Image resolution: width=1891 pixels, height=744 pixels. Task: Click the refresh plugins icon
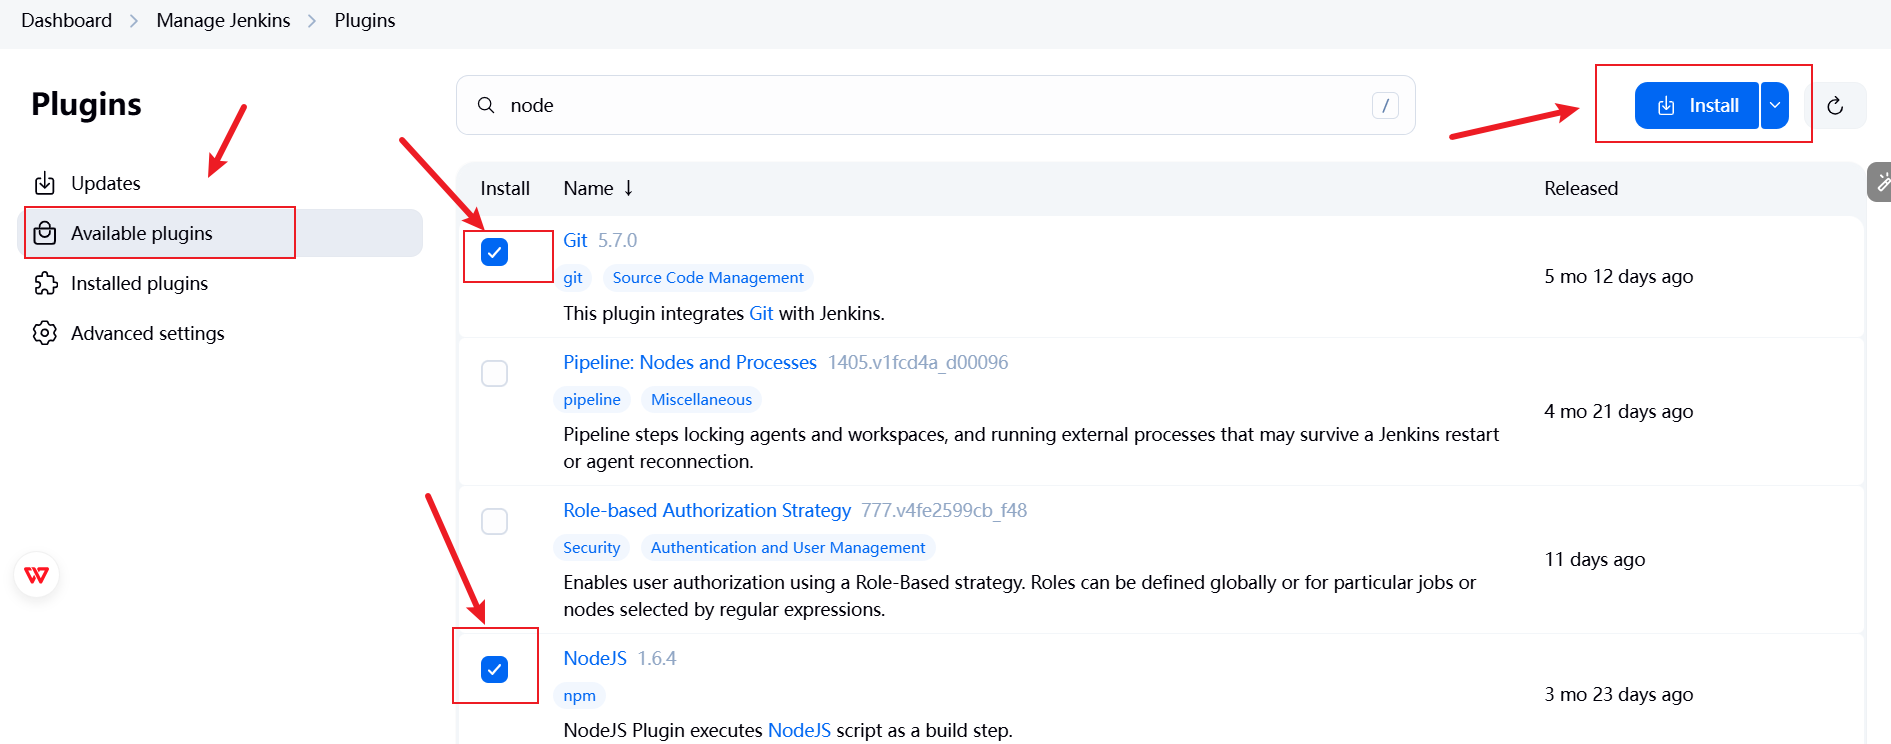(1835, 106)
